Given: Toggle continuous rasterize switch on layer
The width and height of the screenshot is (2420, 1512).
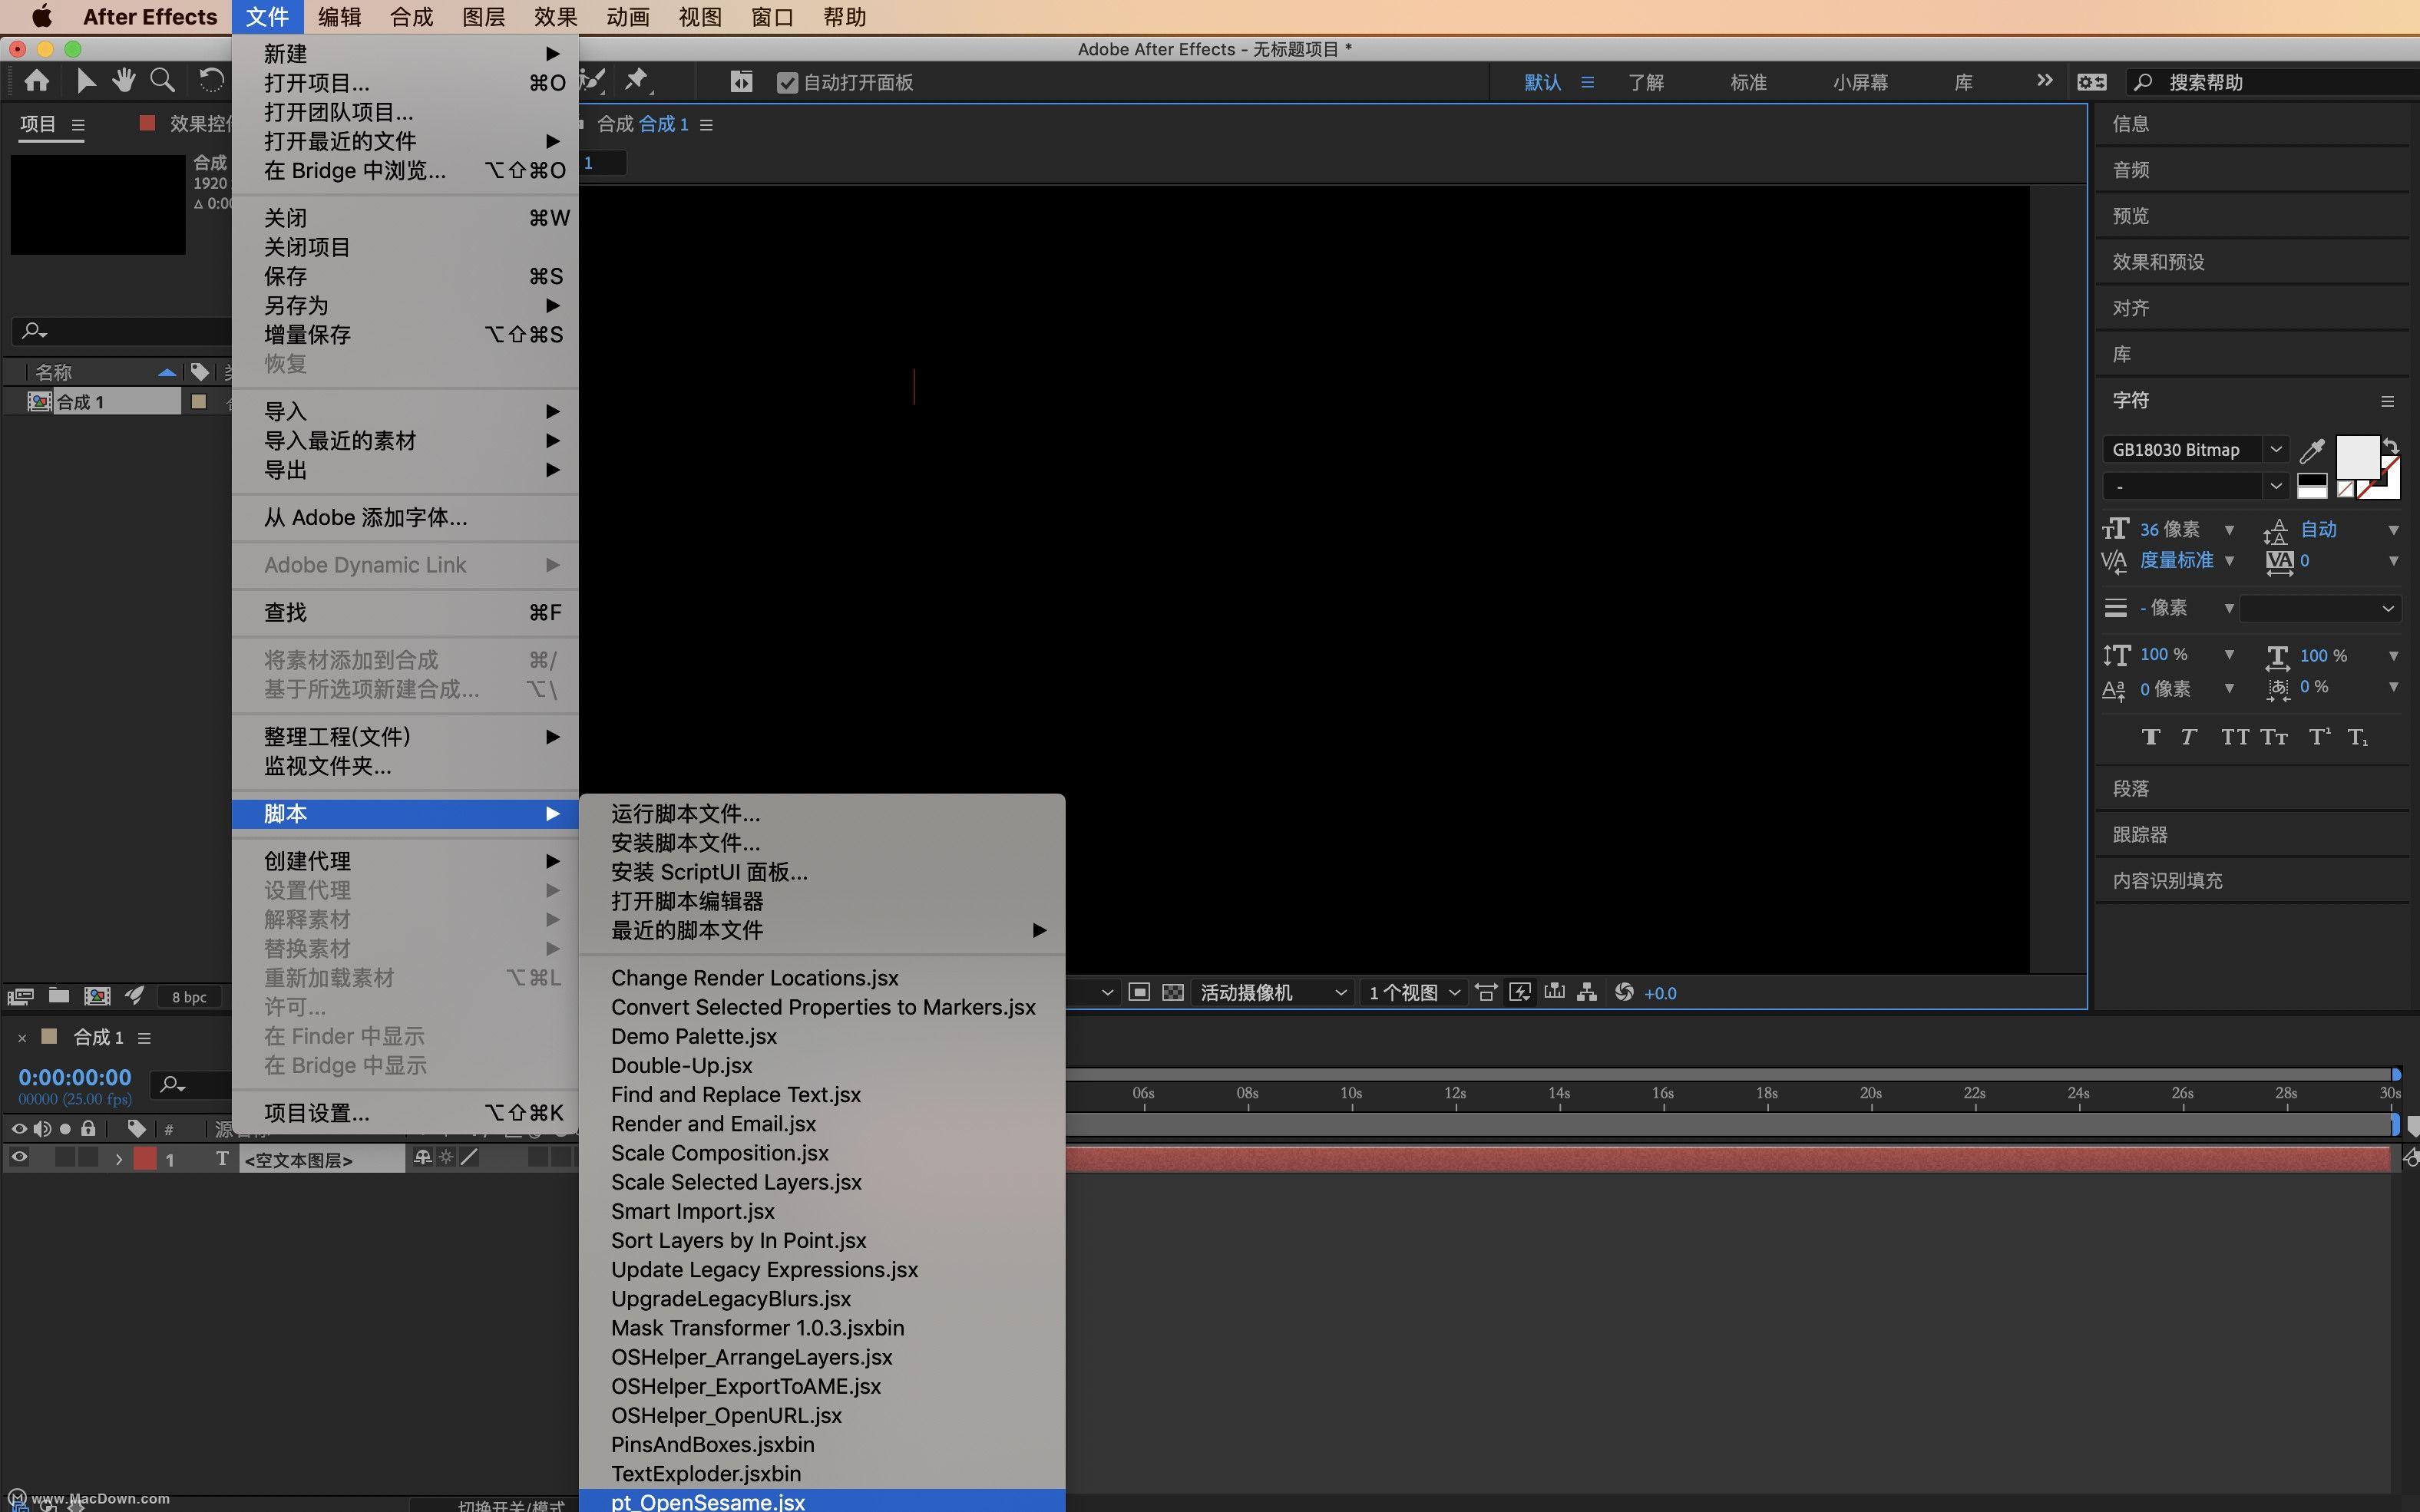Looking at the screenshot, I should (x=446, y=1158).
